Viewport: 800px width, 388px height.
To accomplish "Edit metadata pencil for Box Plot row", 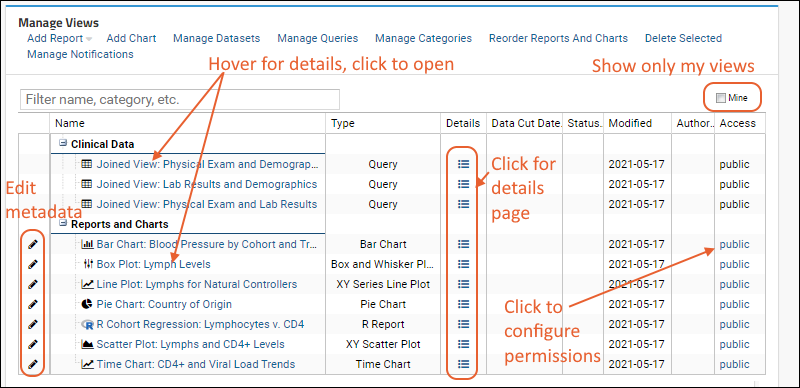I will click(33, 264).
